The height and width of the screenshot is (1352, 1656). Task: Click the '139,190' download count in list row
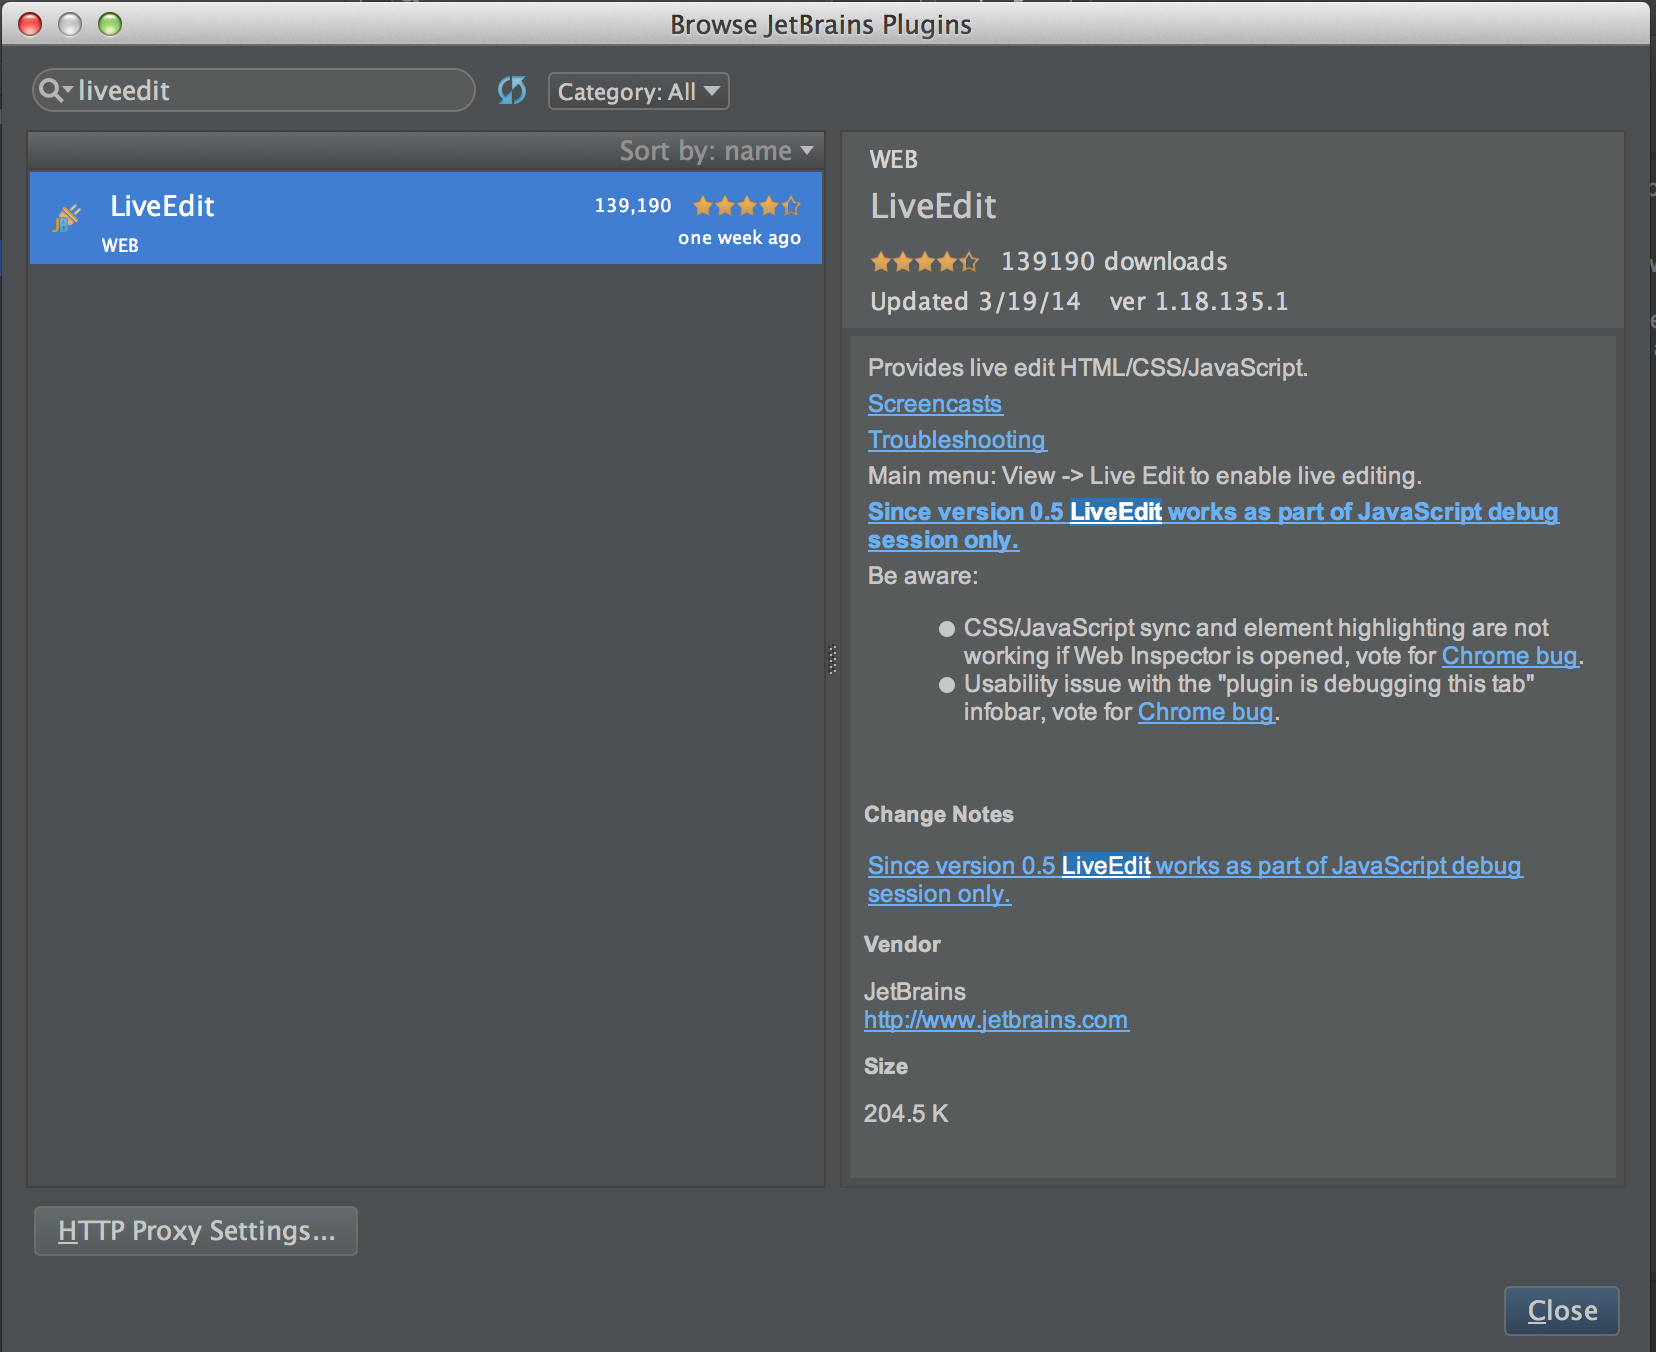(633, 206)
